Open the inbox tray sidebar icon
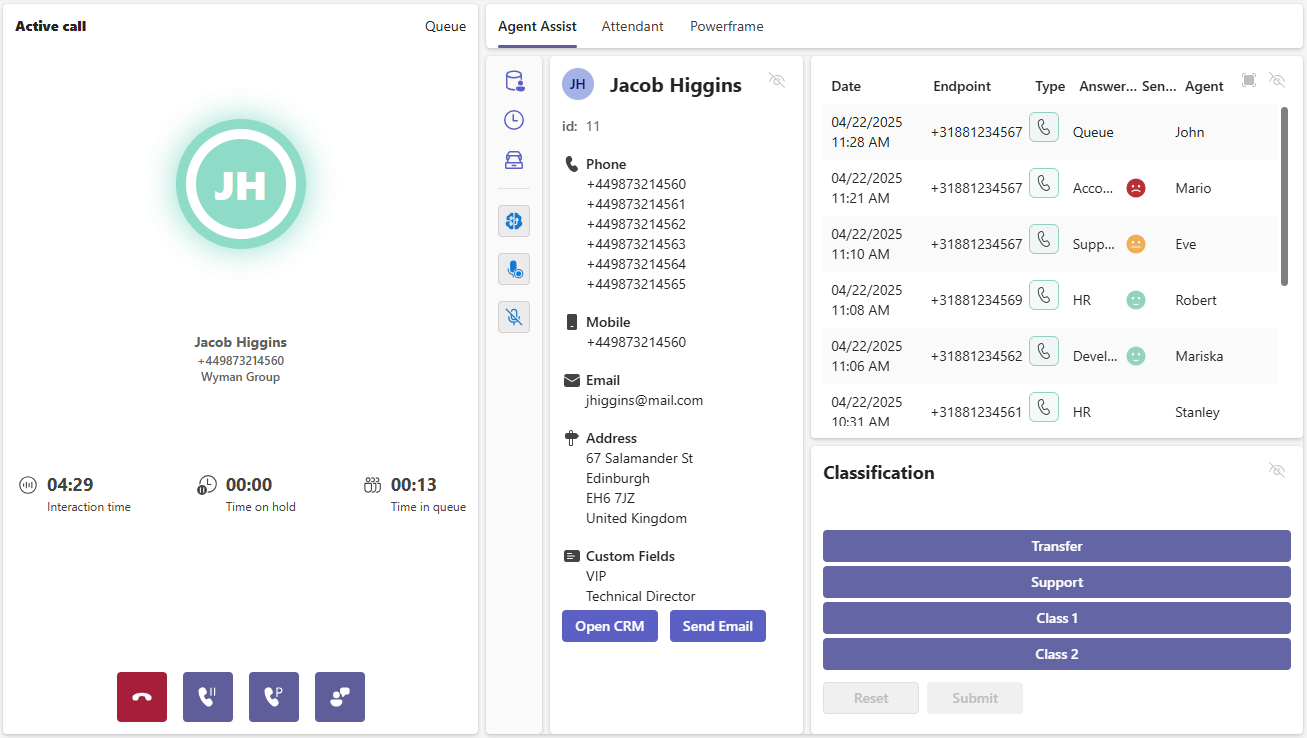 (x=514, y=160)
